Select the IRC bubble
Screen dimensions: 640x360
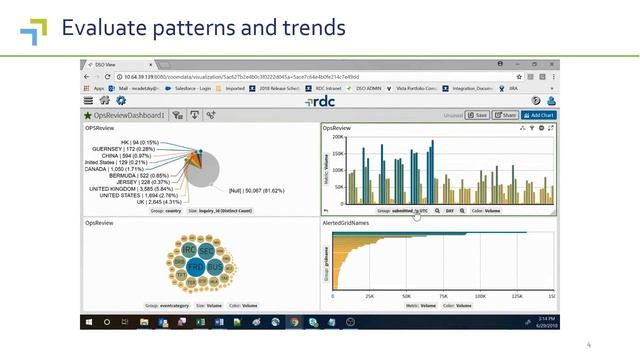[189, 250]
